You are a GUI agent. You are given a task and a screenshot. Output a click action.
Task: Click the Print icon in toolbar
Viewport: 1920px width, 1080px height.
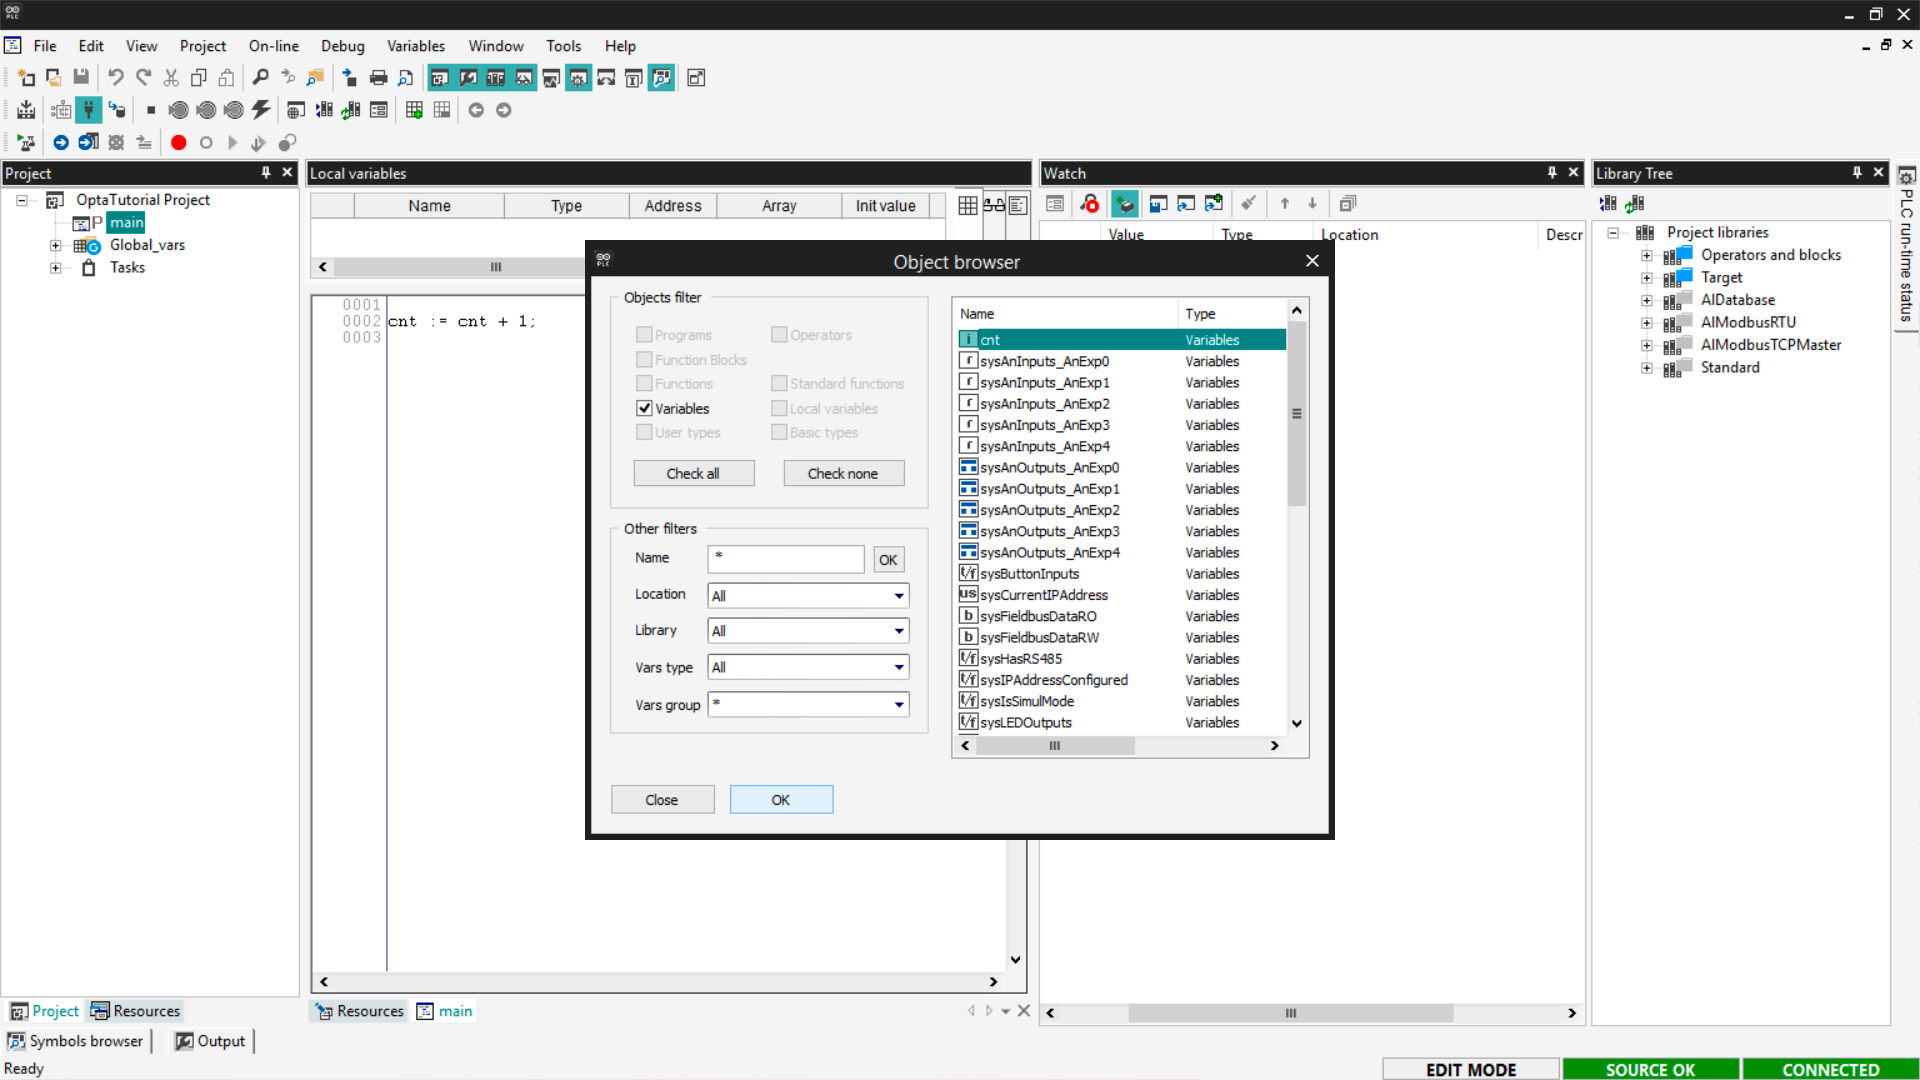378,78
